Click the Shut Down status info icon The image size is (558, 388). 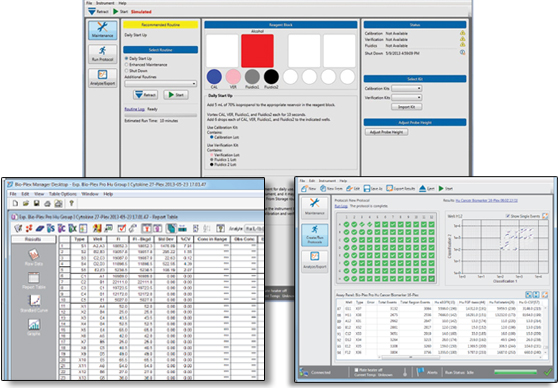(x=462, y=52)
